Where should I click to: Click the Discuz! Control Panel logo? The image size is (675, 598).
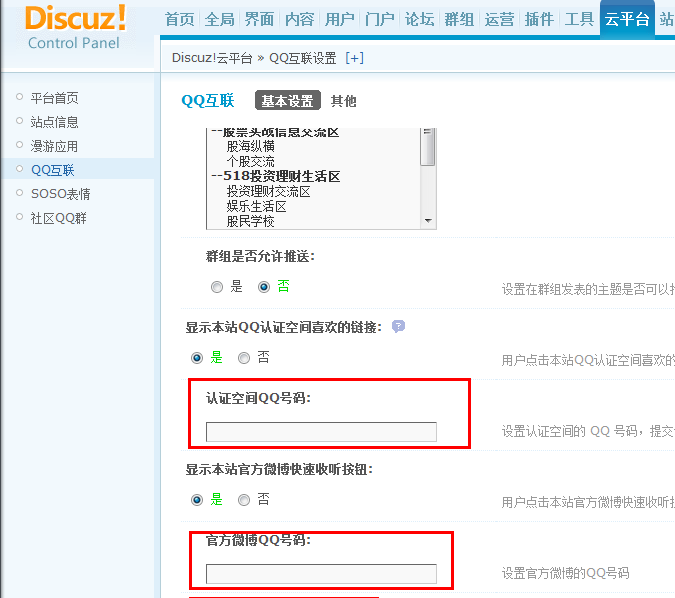(75, 28)
